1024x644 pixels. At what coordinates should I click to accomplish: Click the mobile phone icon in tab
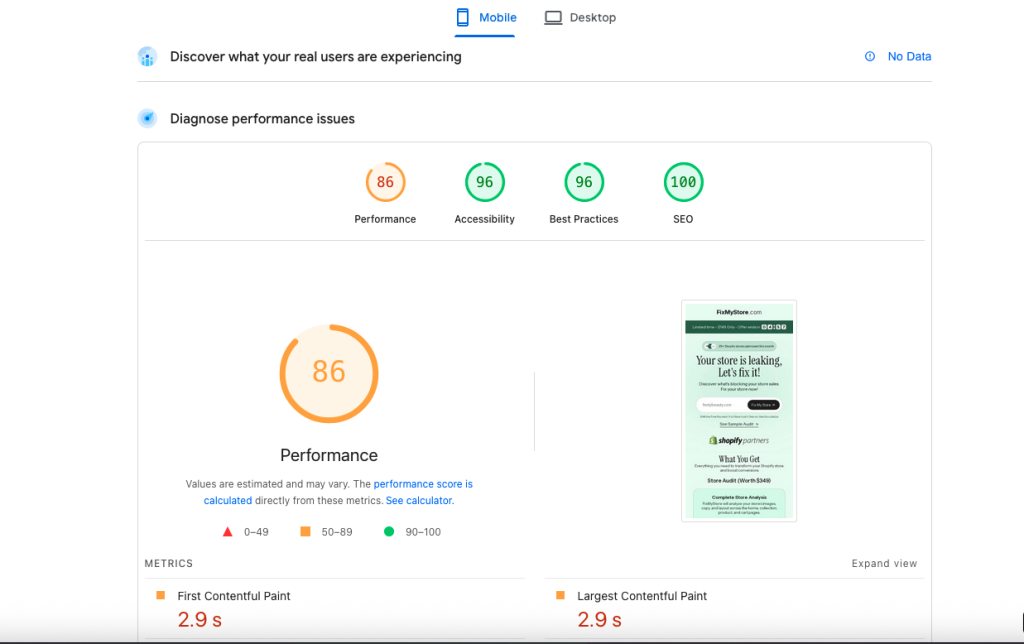click(462, 17)
